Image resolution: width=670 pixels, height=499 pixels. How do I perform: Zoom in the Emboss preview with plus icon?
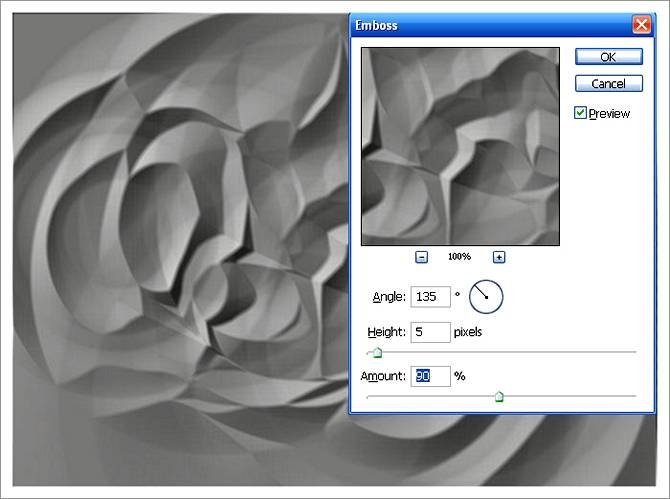[x=499, y=257]
